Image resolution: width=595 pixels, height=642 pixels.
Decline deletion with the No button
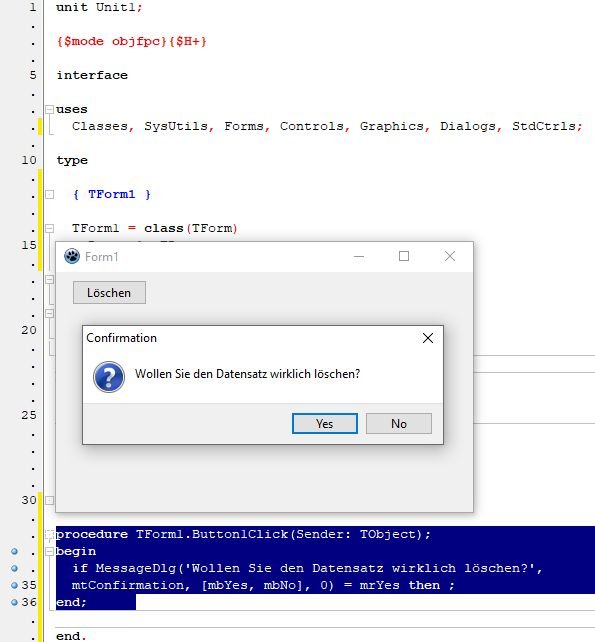click(x=399, y=423)
